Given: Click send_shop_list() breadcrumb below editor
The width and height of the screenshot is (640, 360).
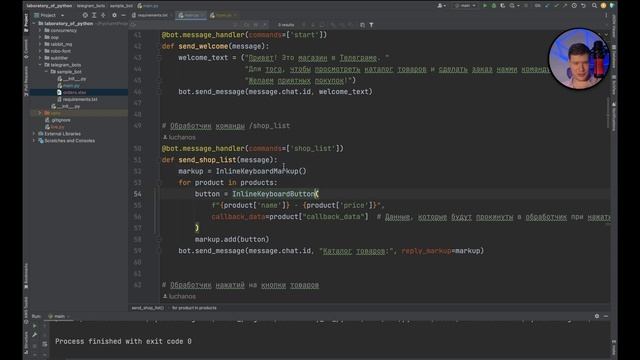Looking at the screenshot, I should click(x=147, y=308).
